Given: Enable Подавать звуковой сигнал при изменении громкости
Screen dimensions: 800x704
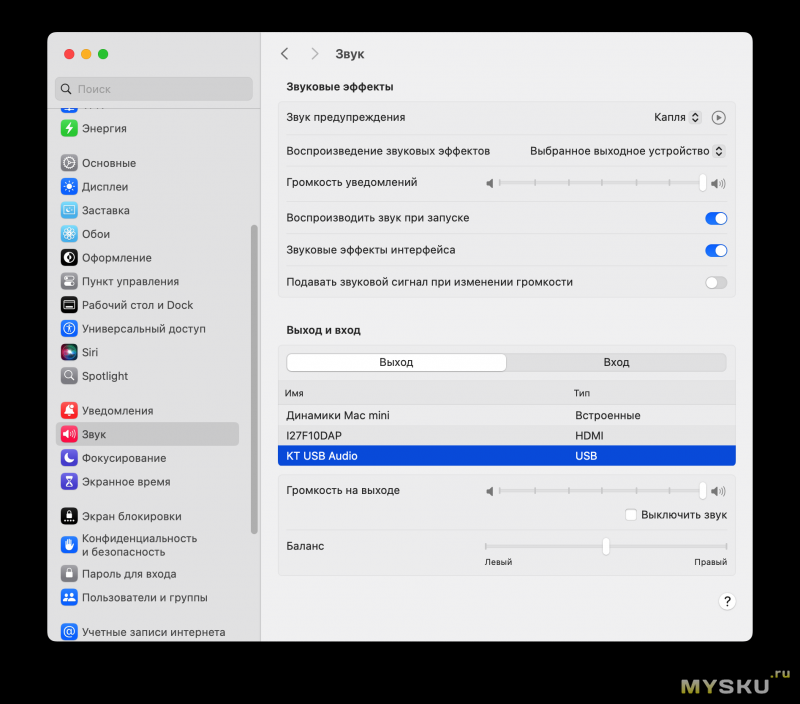Looking at the screenshot, I should [x=715, y=282].
